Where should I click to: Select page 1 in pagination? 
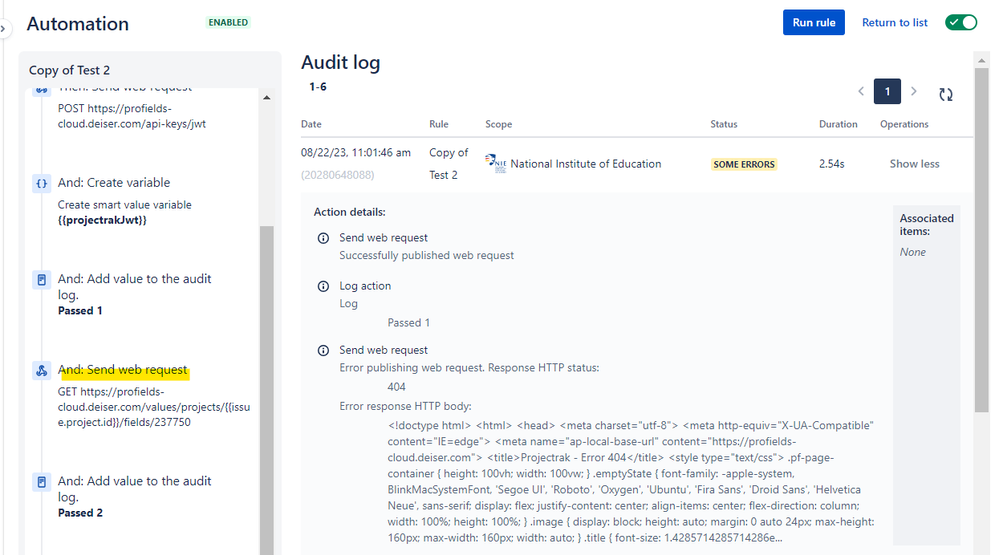[x=887, y=92]
